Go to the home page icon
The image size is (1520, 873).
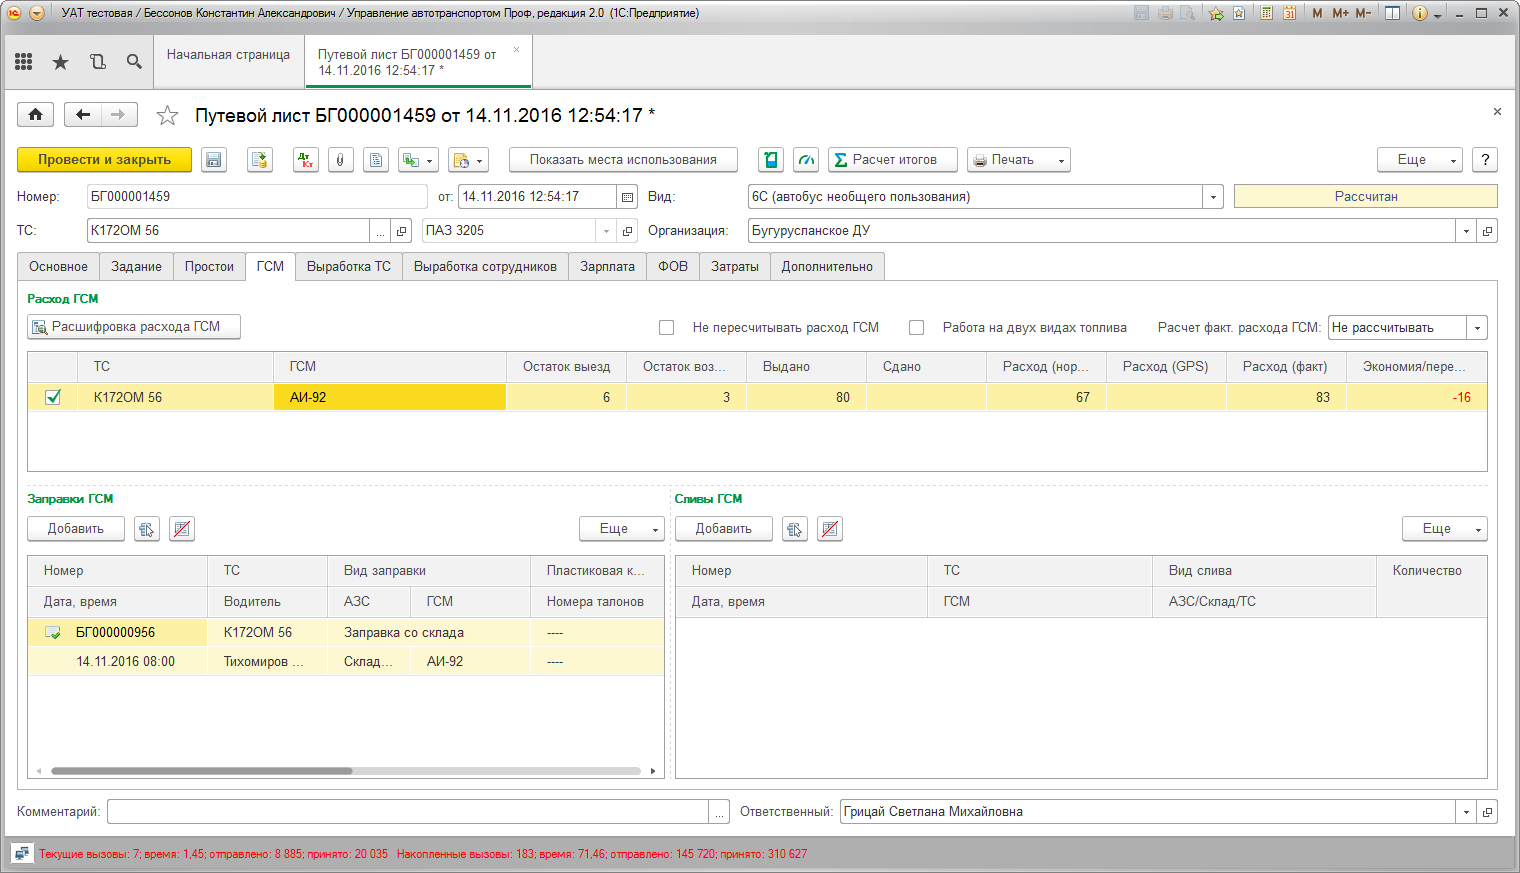(35, 115)
